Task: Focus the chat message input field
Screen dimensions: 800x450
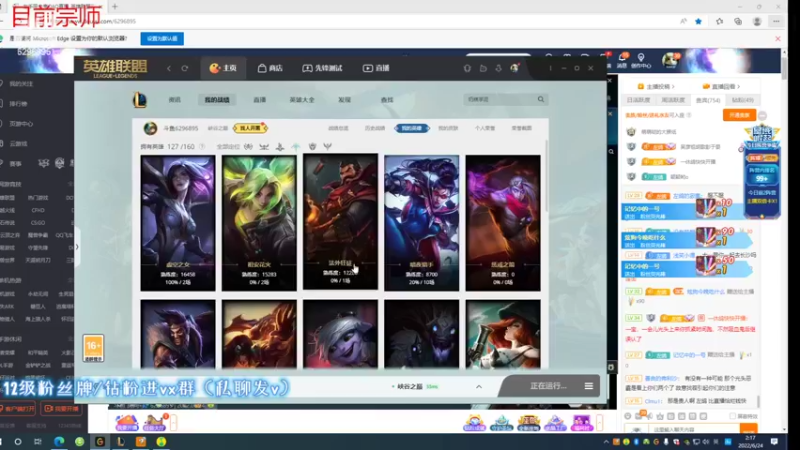Action: [694, 430]
